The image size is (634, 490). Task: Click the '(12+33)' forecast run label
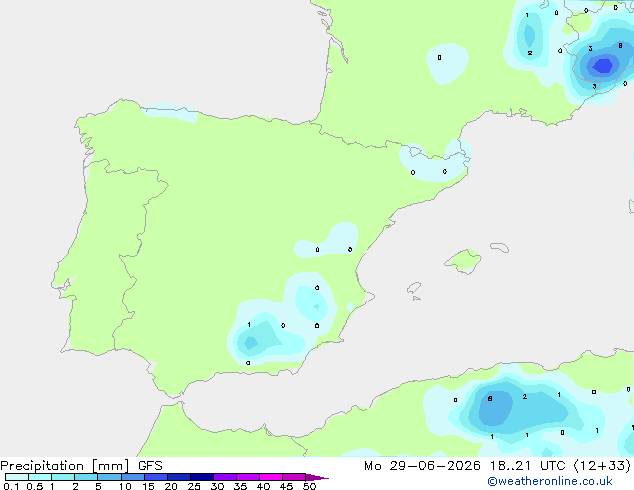tap(602, 466)
